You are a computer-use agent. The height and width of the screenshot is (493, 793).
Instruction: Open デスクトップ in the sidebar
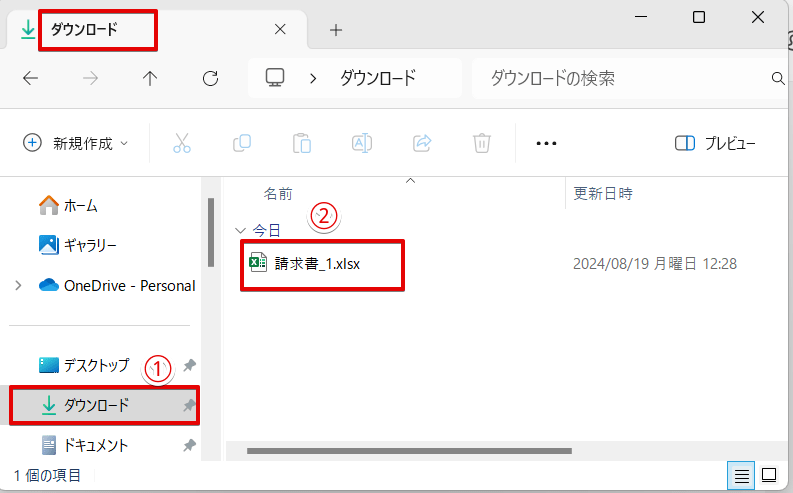click(x=84, y=365)
